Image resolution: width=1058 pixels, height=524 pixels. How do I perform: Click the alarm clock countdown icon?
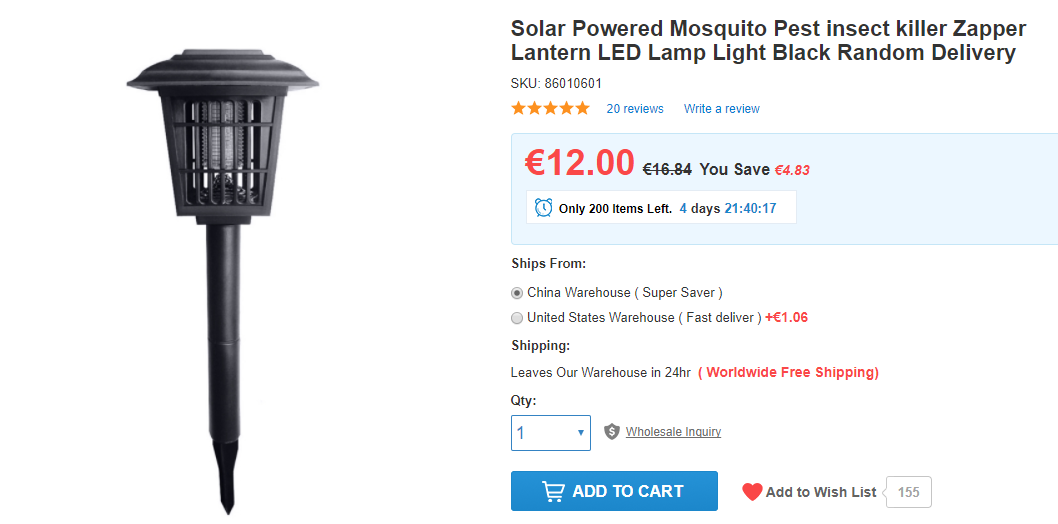click(543, 208)
